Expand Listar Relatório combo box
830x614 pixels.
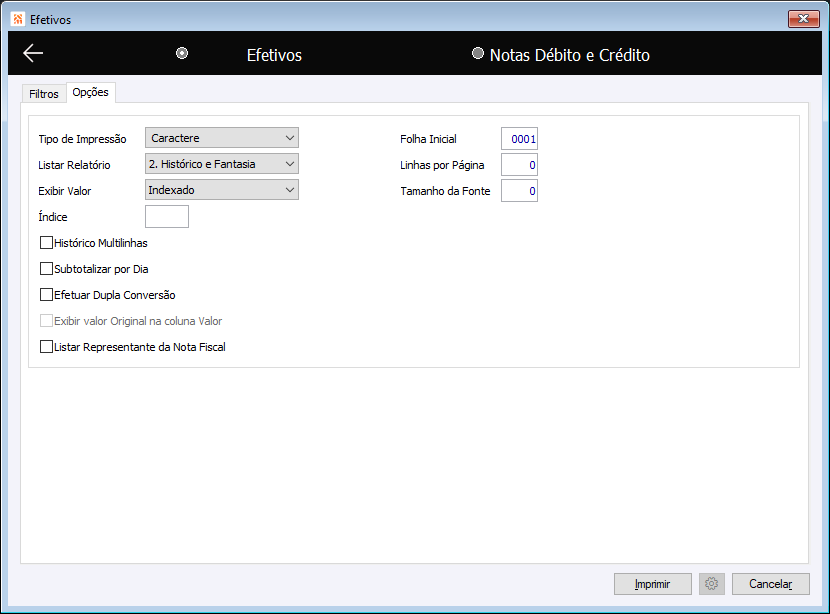pyautogui.click(x=222, y=164)
